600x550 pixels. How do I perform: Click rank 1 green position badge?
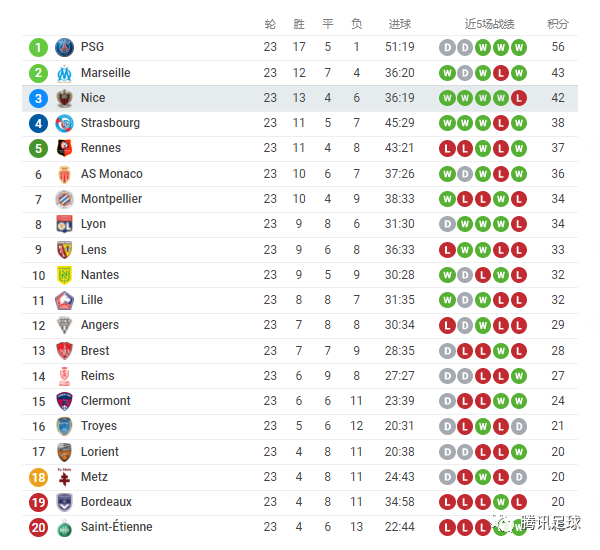38,48
